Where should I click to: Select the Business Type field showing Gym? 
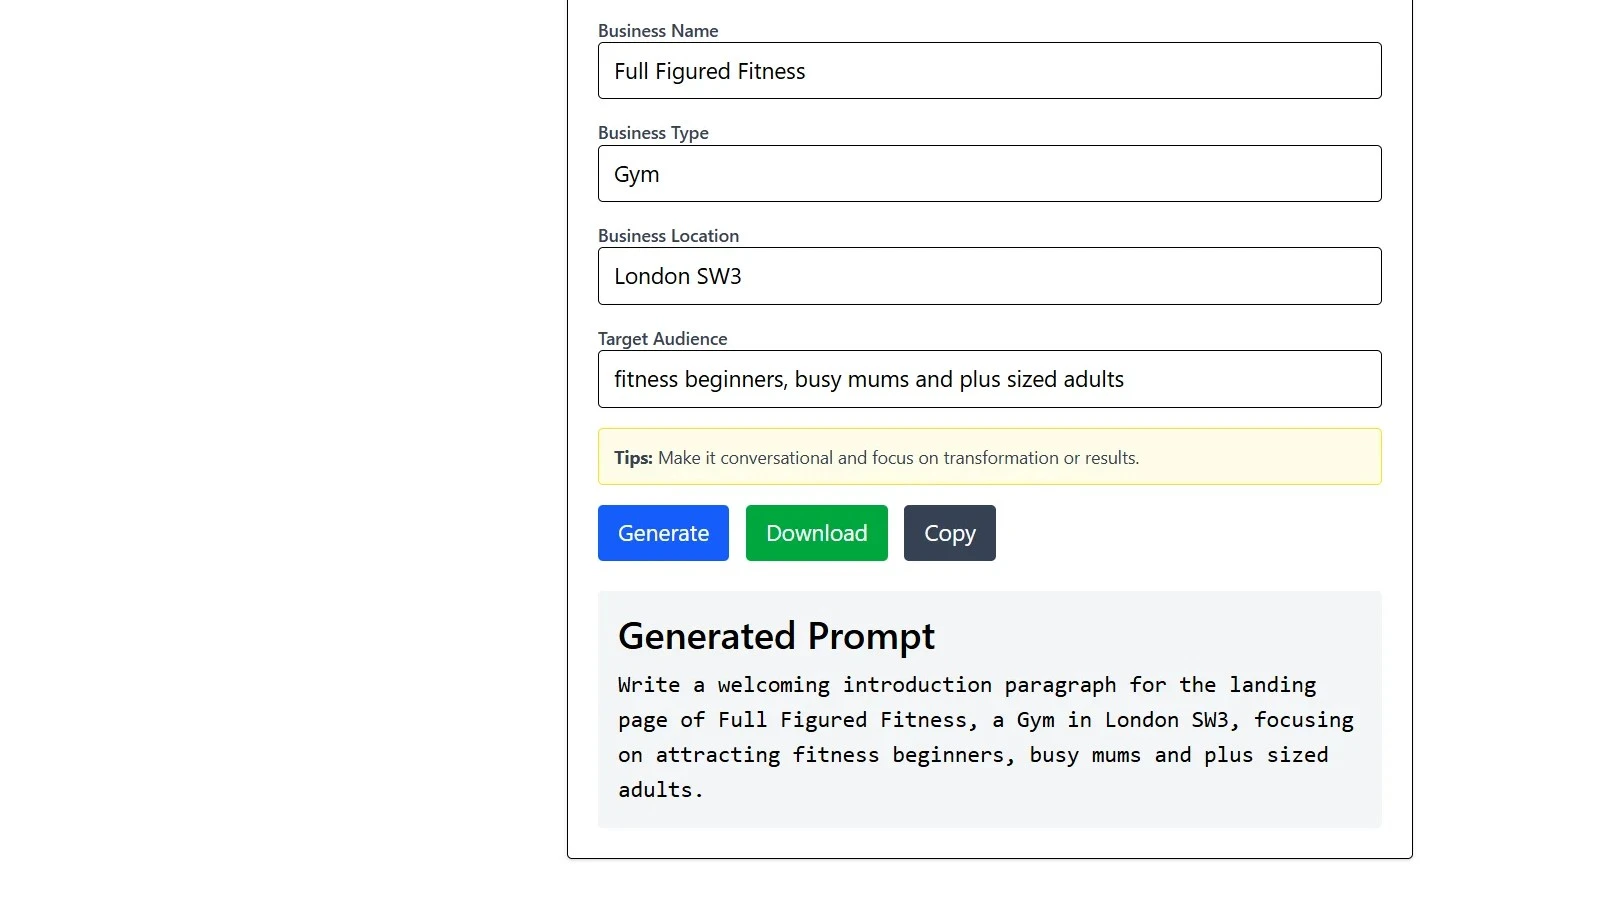coord(989,173)
